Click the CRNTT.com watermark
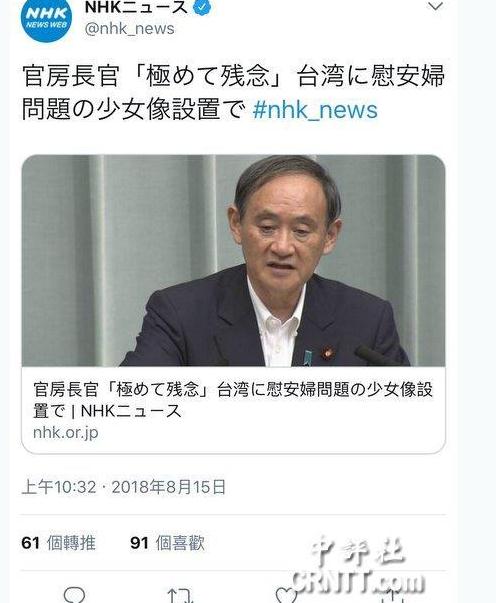 click(x=358, y=581)
